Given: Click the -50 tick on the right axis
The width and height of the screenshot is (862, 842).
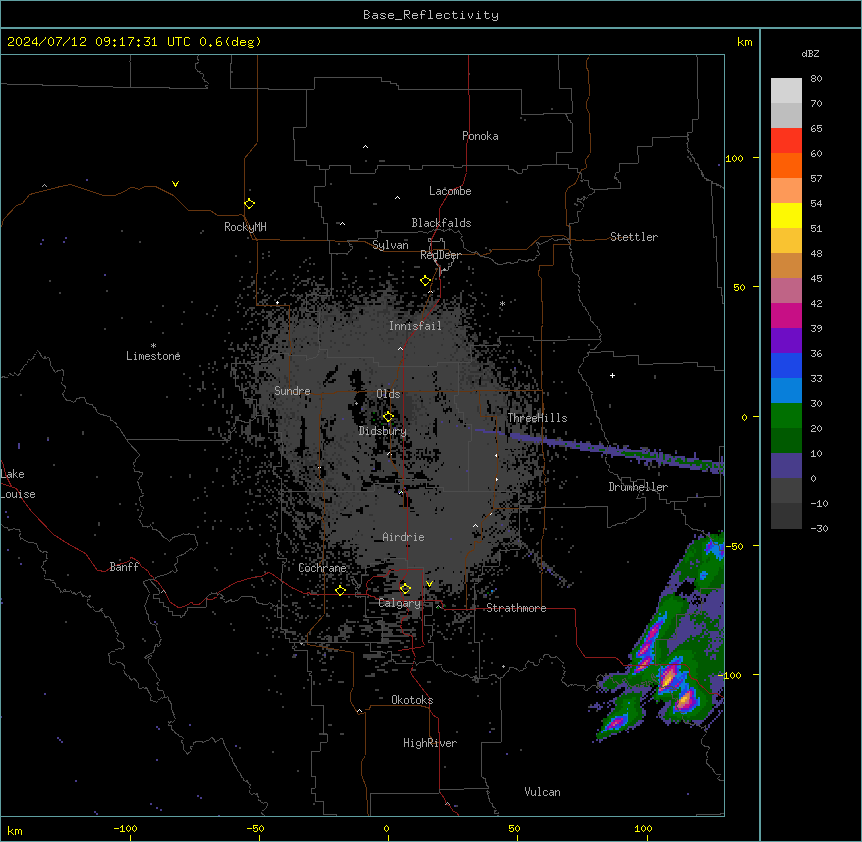Looking at the screenshot, I should point(734,546).
